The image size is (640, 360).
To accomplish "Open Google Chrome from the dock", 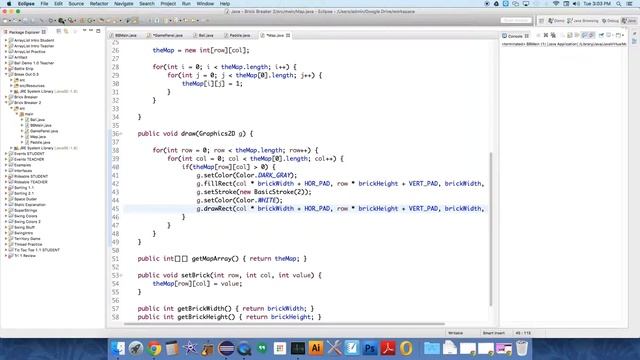I will [x=155, y=349].
